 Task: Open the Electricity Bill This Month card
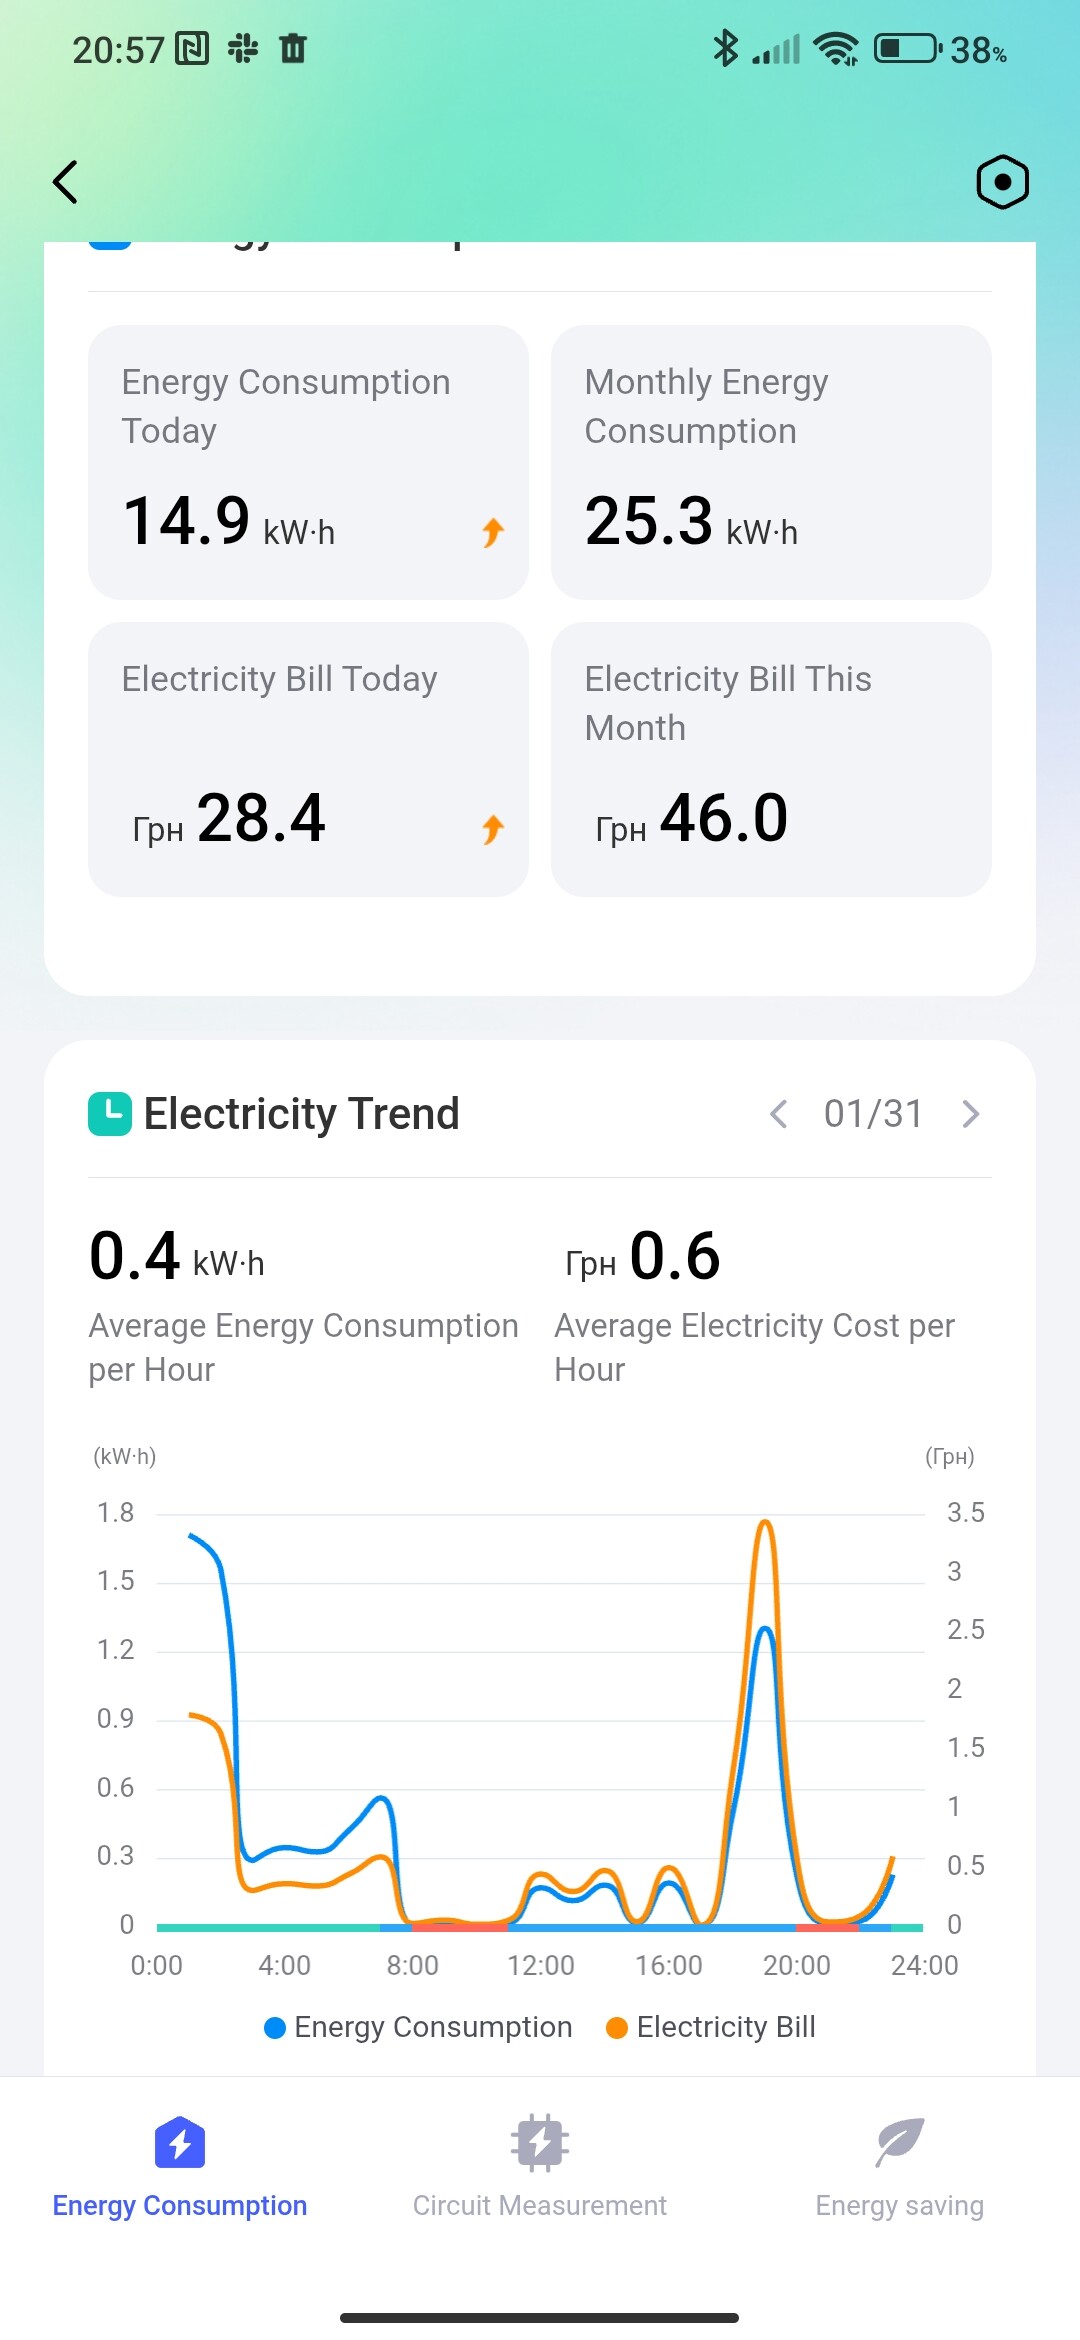pyautogui.click(x=771, y=759)
